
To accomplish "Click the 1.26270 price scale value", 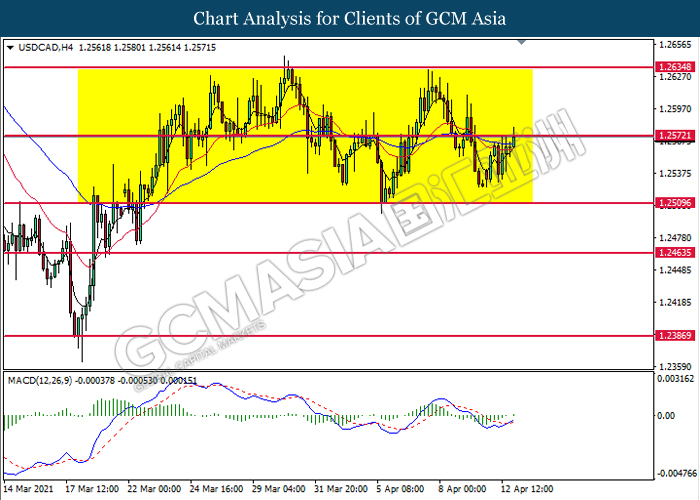I will click(675, 77).
